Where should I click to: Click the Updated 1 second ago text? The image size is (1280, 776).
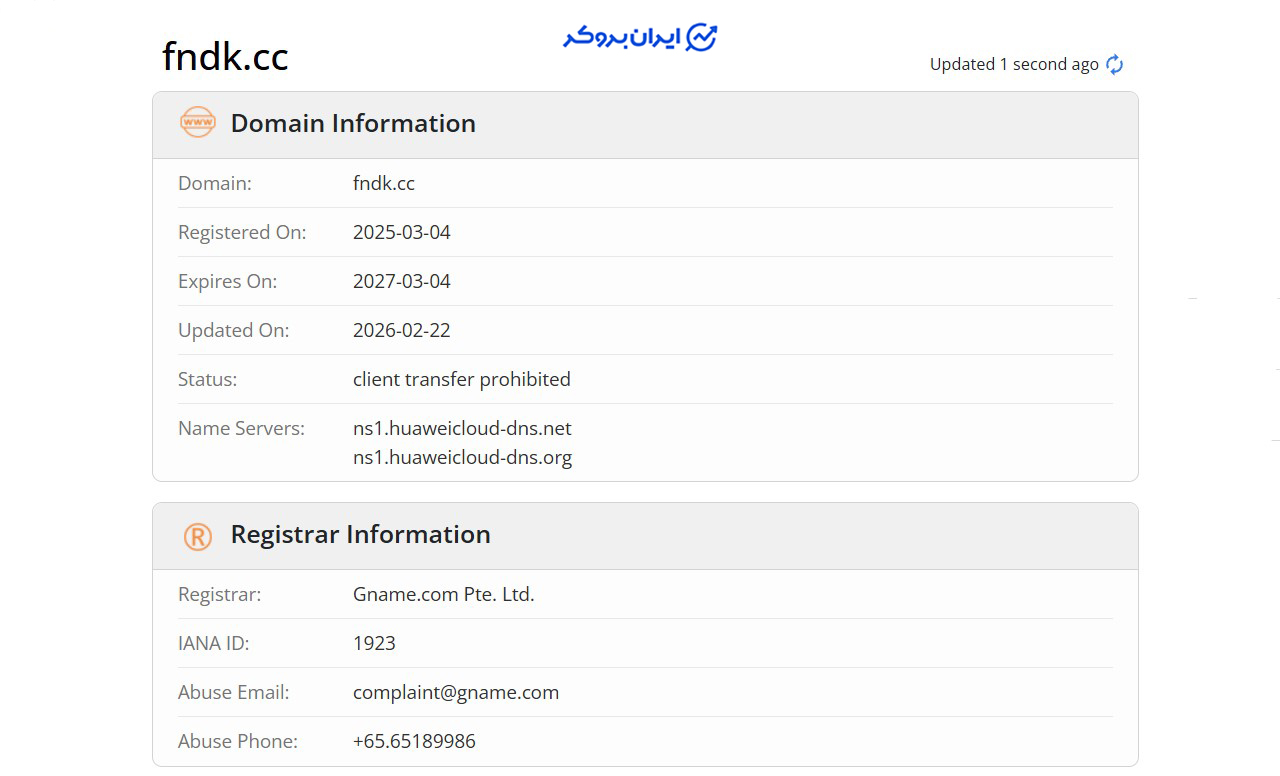point(1014,64)
